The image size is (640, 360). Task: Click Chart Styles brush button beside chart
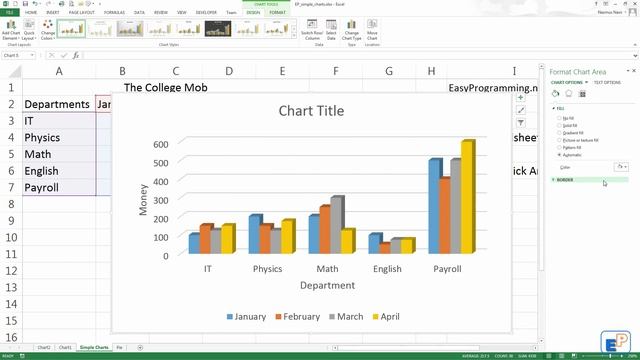(x=520, y=110)
